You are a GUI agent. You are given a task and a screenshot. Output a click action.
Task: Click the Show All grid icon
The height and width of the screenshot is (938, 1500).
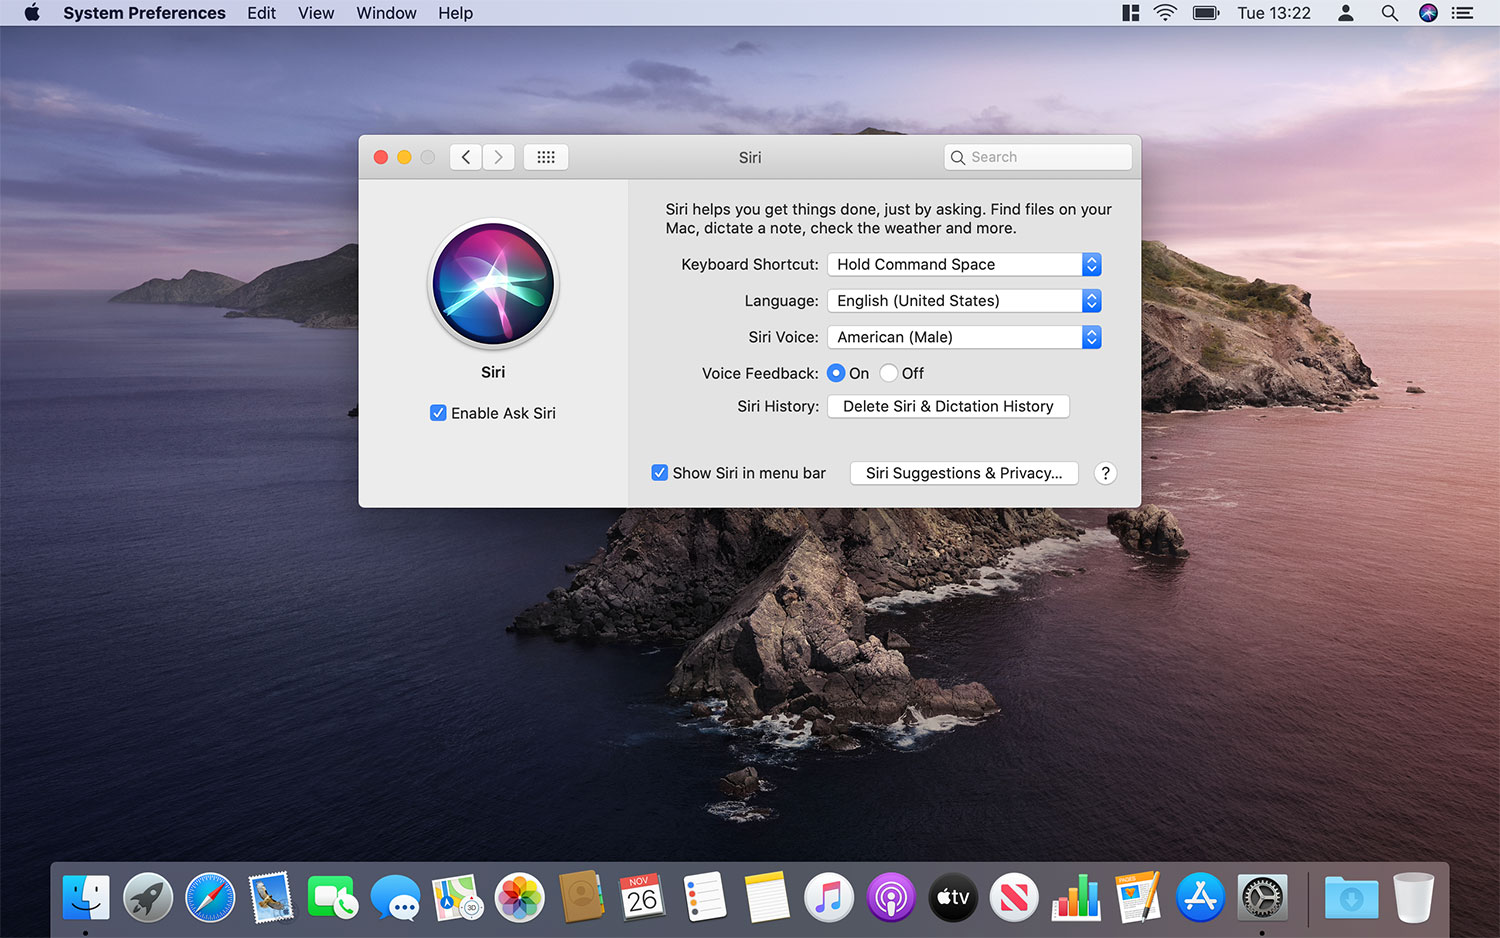[x=546, y=157]
